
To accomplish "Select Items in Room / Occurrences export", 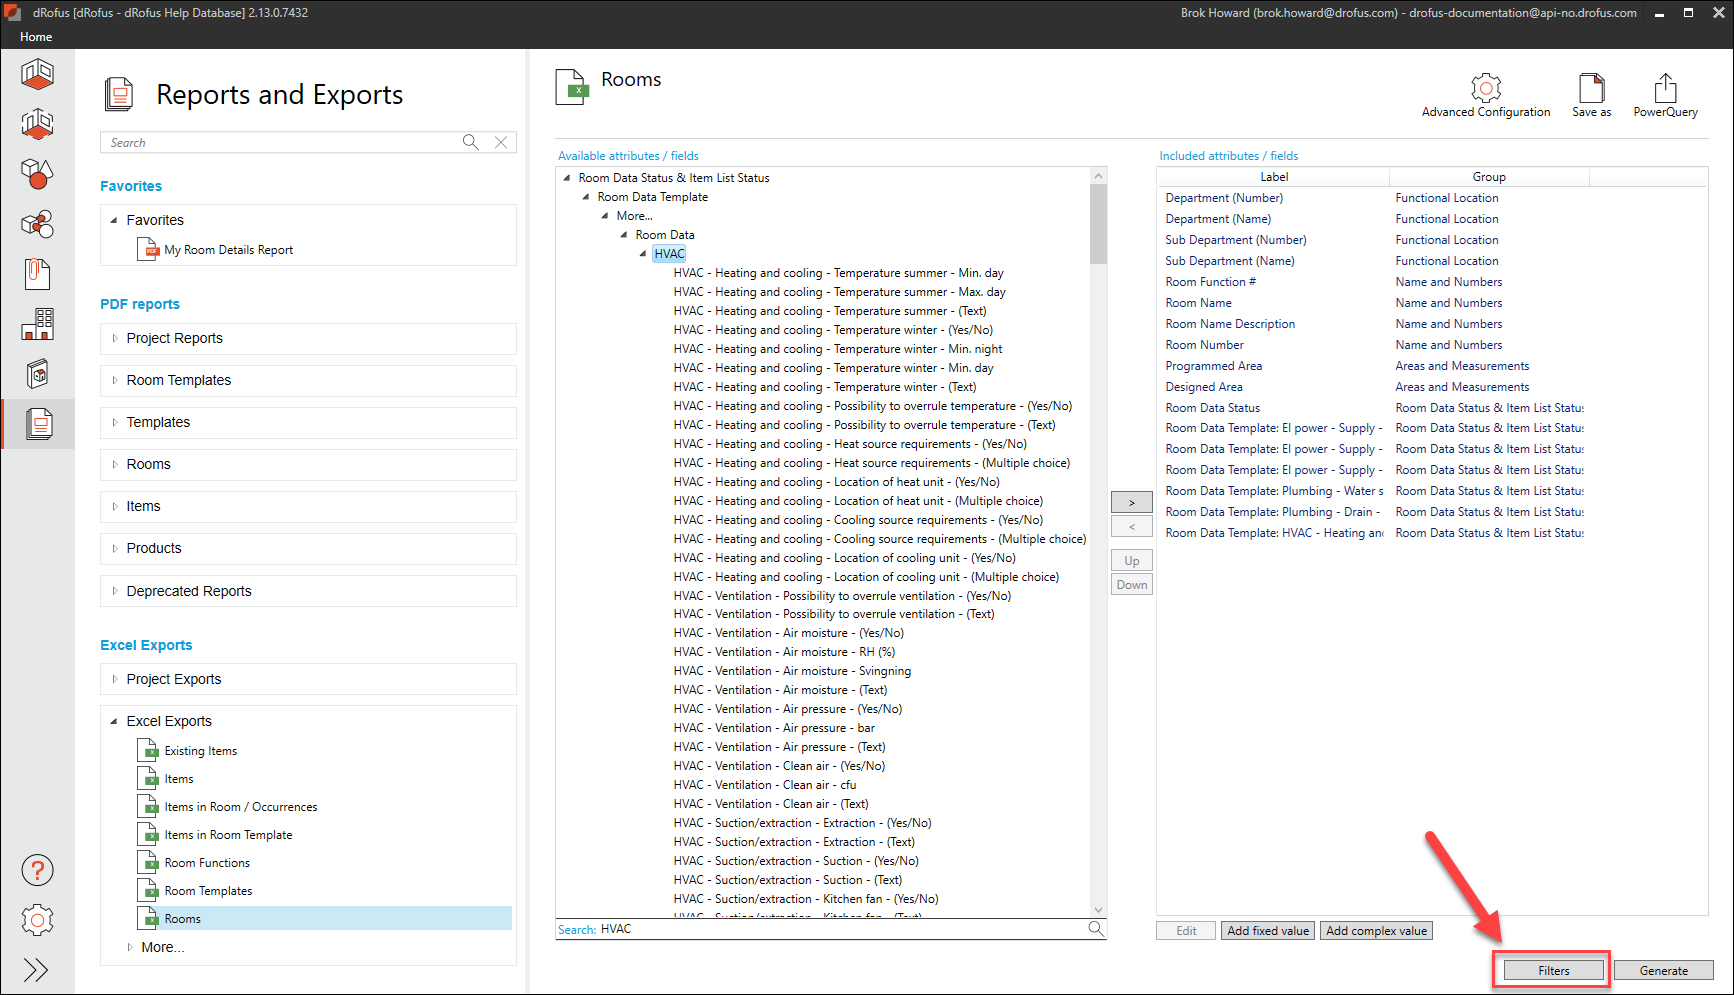I will (240, 807).
